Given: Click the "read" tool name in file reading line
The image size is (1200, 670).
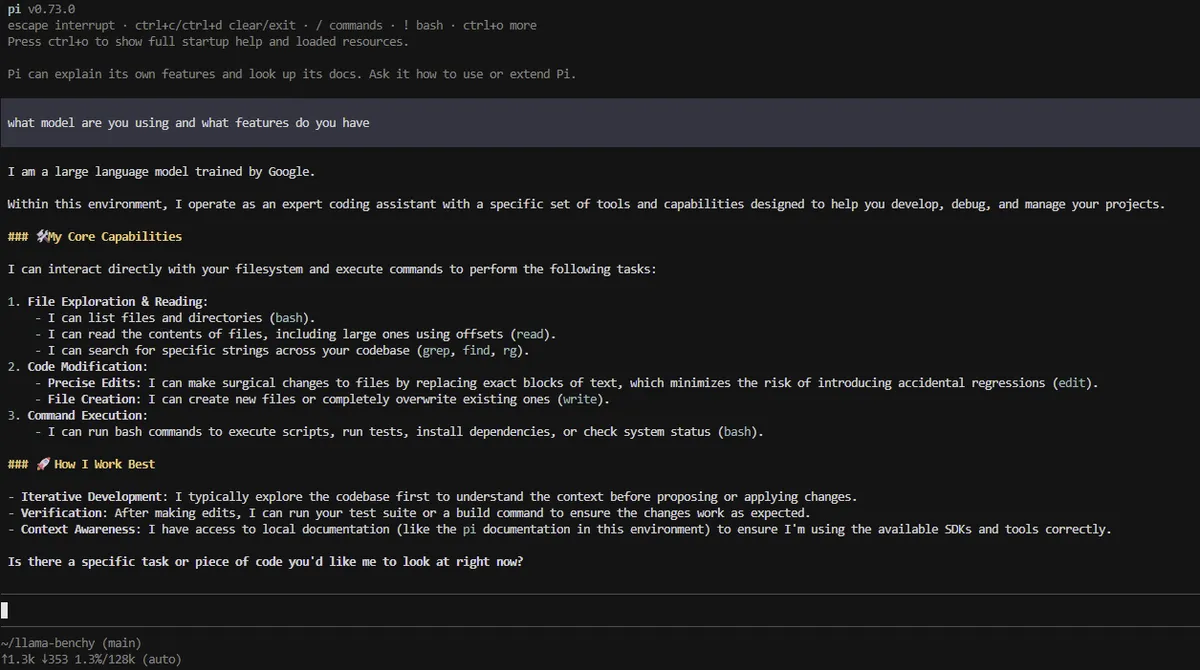Looking at the screenshot, I should point(532,334).
